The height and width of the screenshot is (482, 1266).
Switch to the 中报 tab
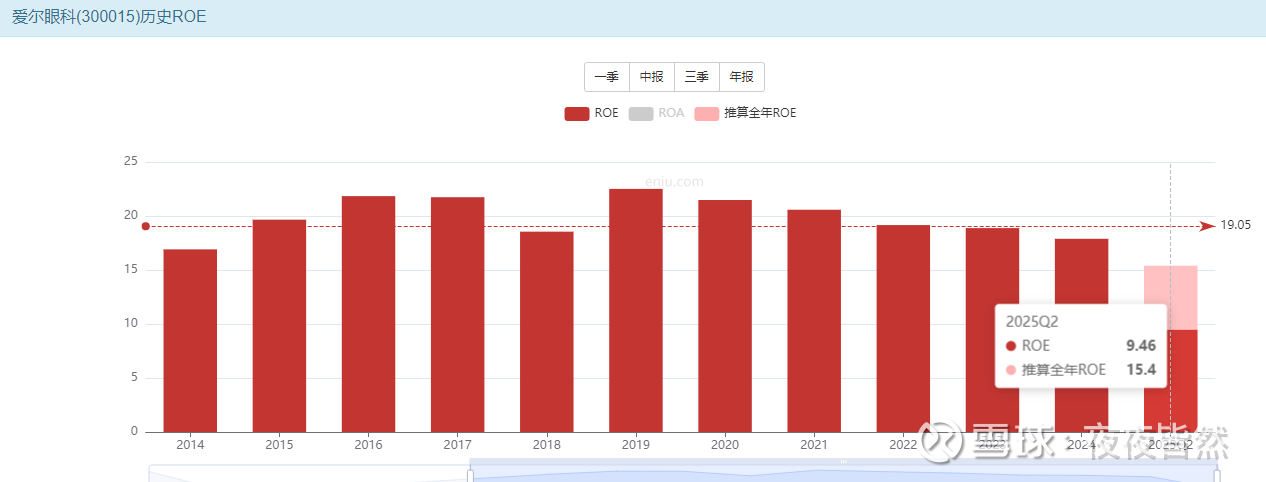(x=652, y=77)
